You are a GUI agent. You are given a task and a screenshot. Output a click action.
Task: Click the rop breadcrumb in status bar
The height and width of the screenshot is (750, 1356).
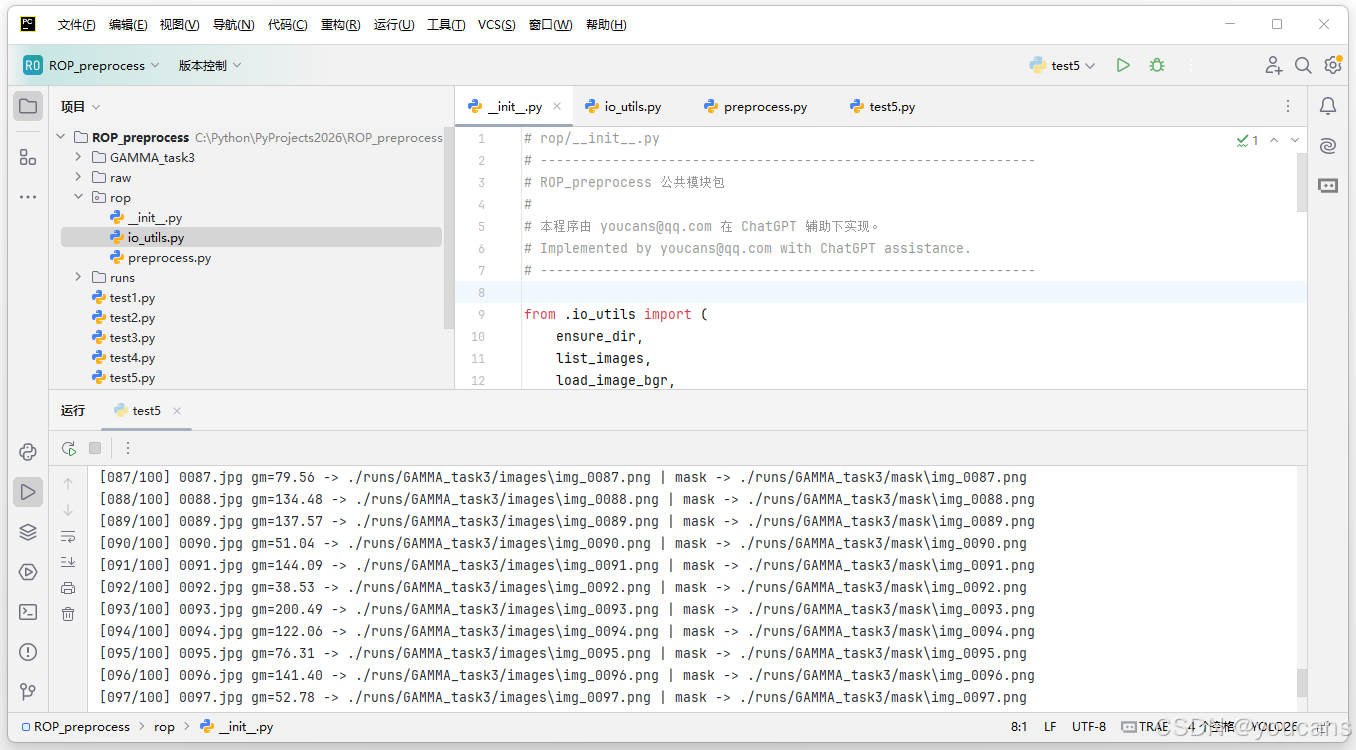click(x=164, y=727)
